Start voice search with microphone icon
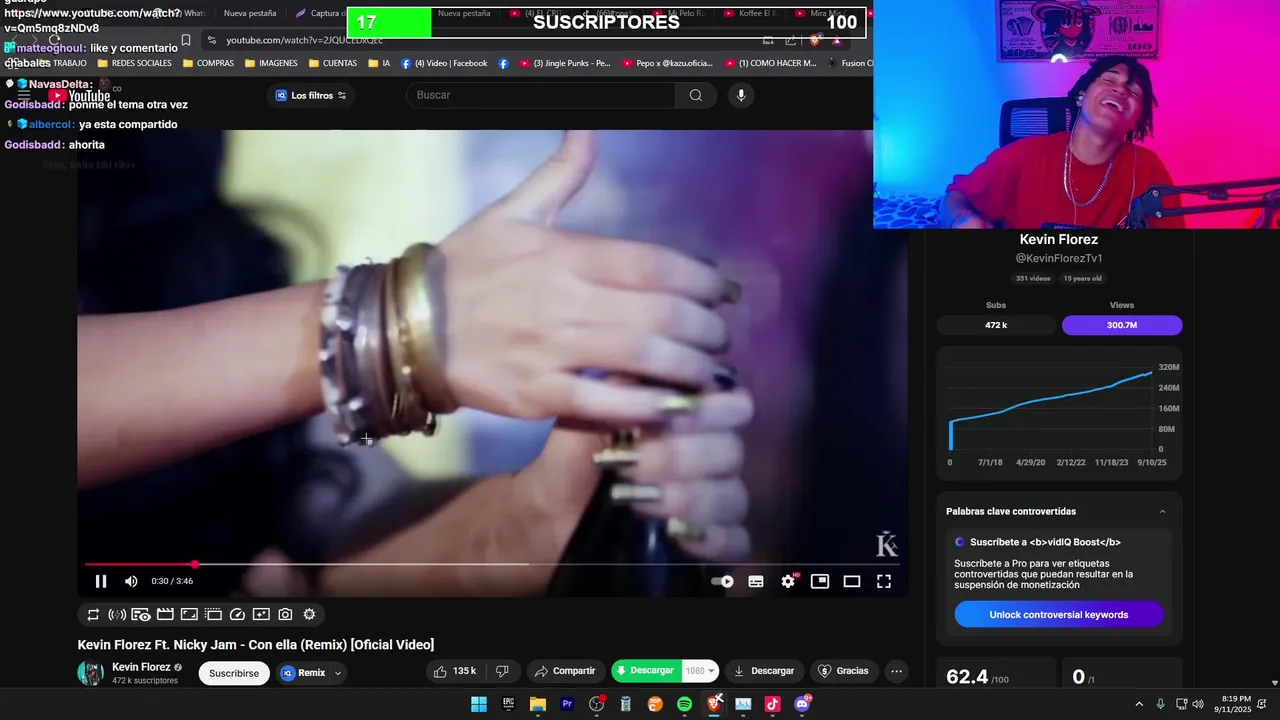The height and width of the screenshot is (720, 1280). (x=740, y=95)
